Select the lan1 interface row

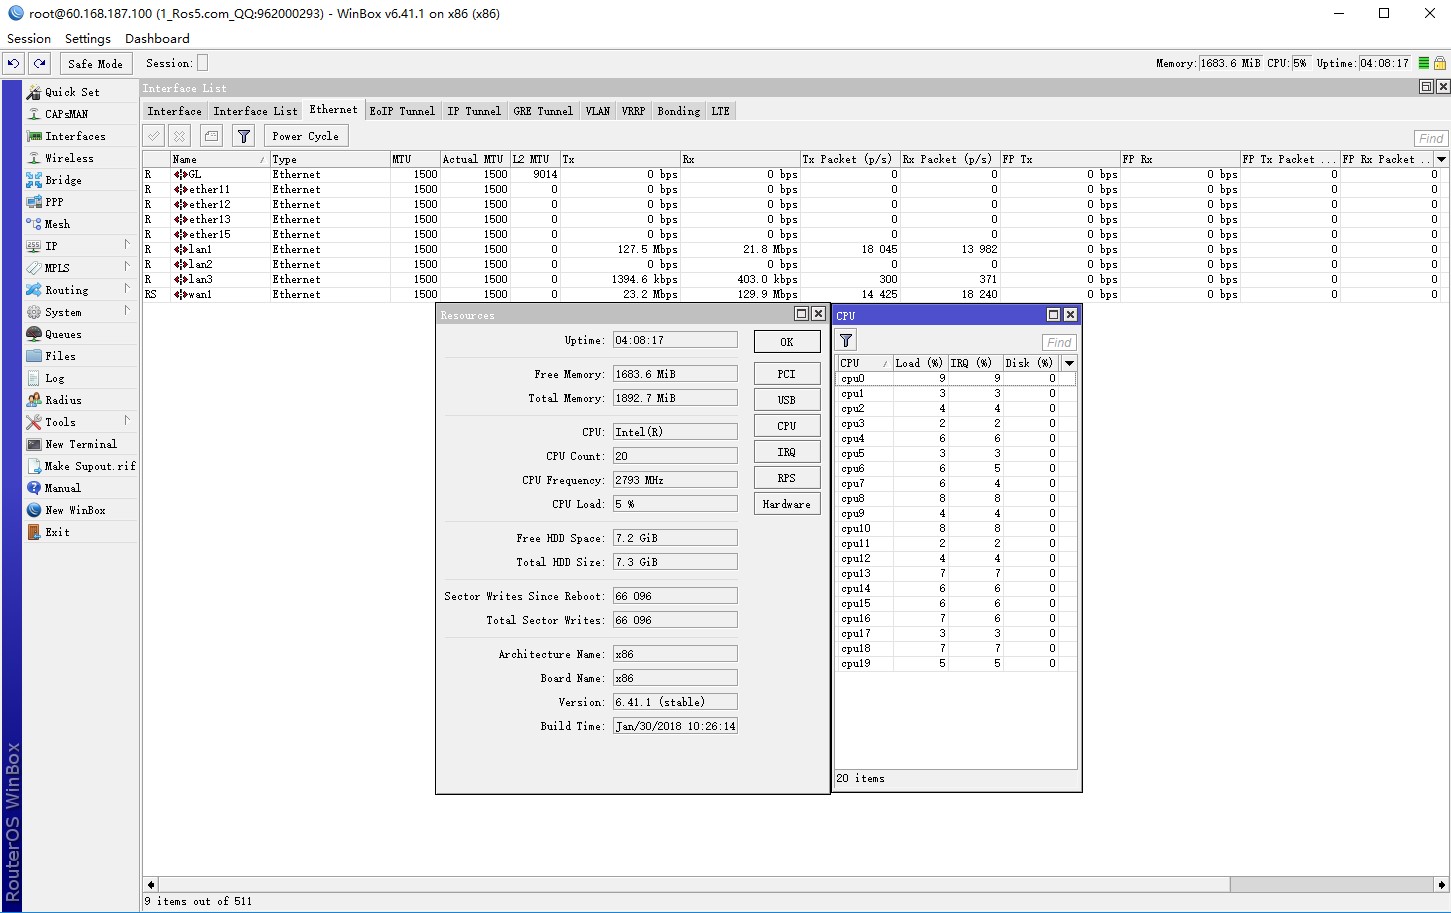(795, 249)
